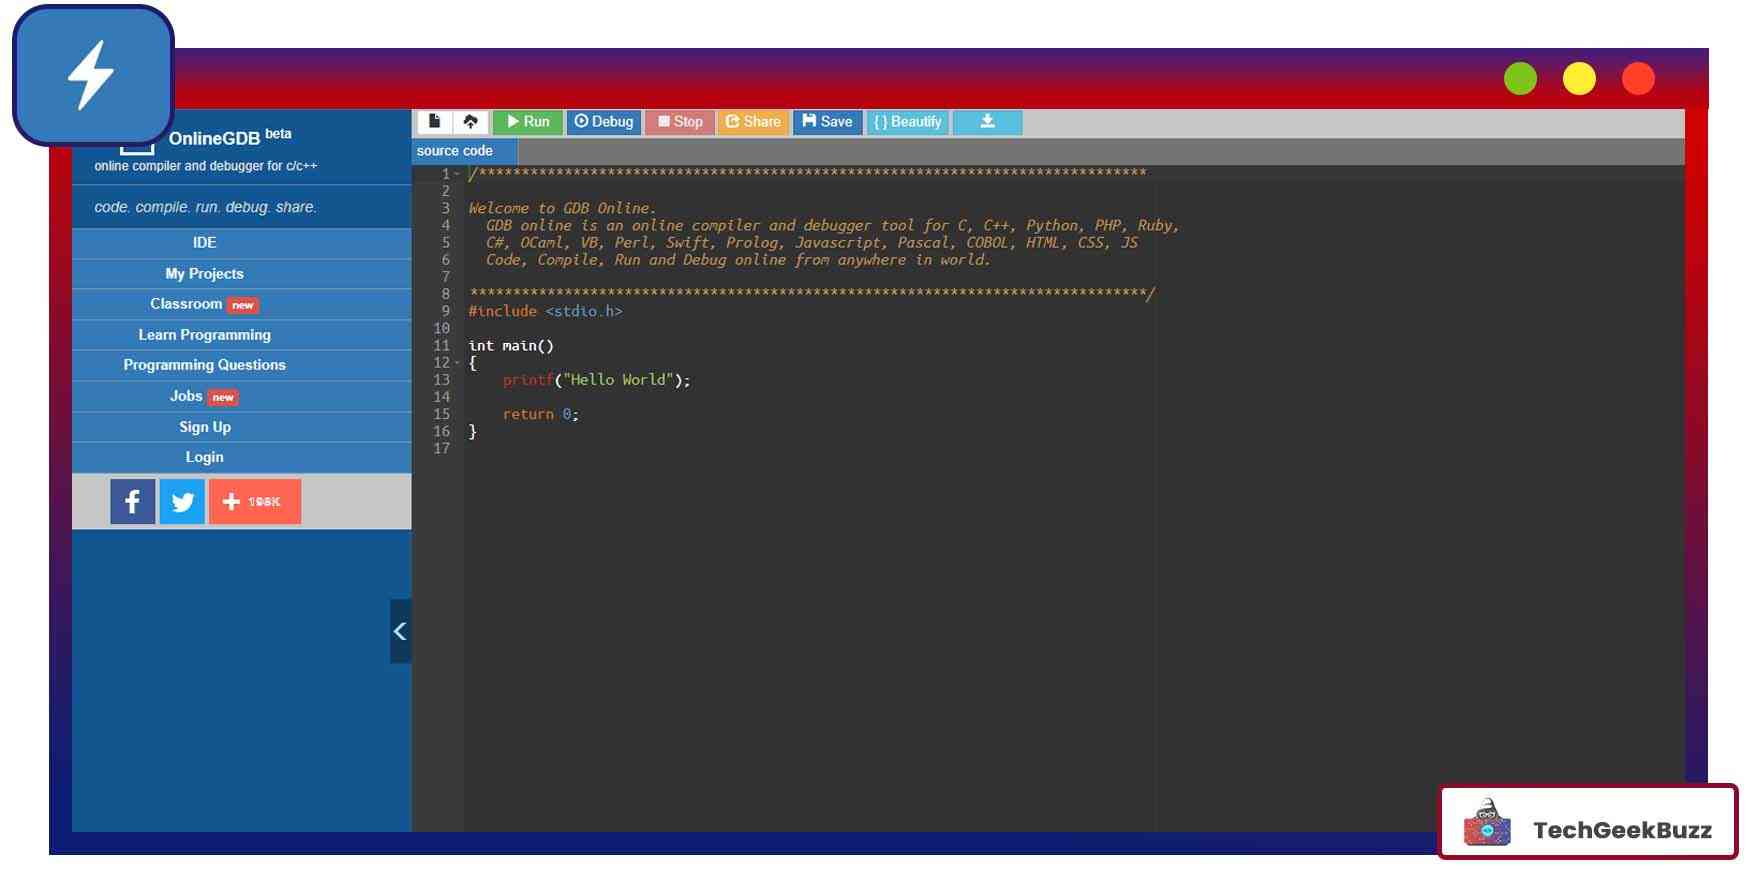The height and width of the screenshot is (871, 1755).
Task: Run the program with Run button
Action: [528, 122]
